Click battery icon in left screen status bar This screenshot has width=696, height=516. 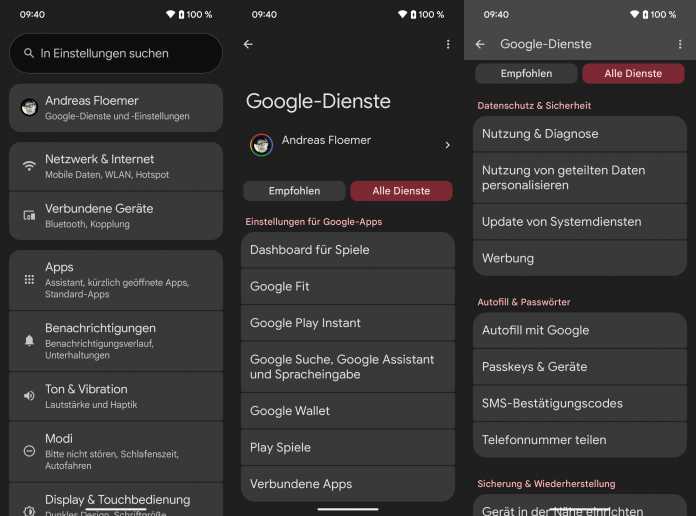[181, 15]
